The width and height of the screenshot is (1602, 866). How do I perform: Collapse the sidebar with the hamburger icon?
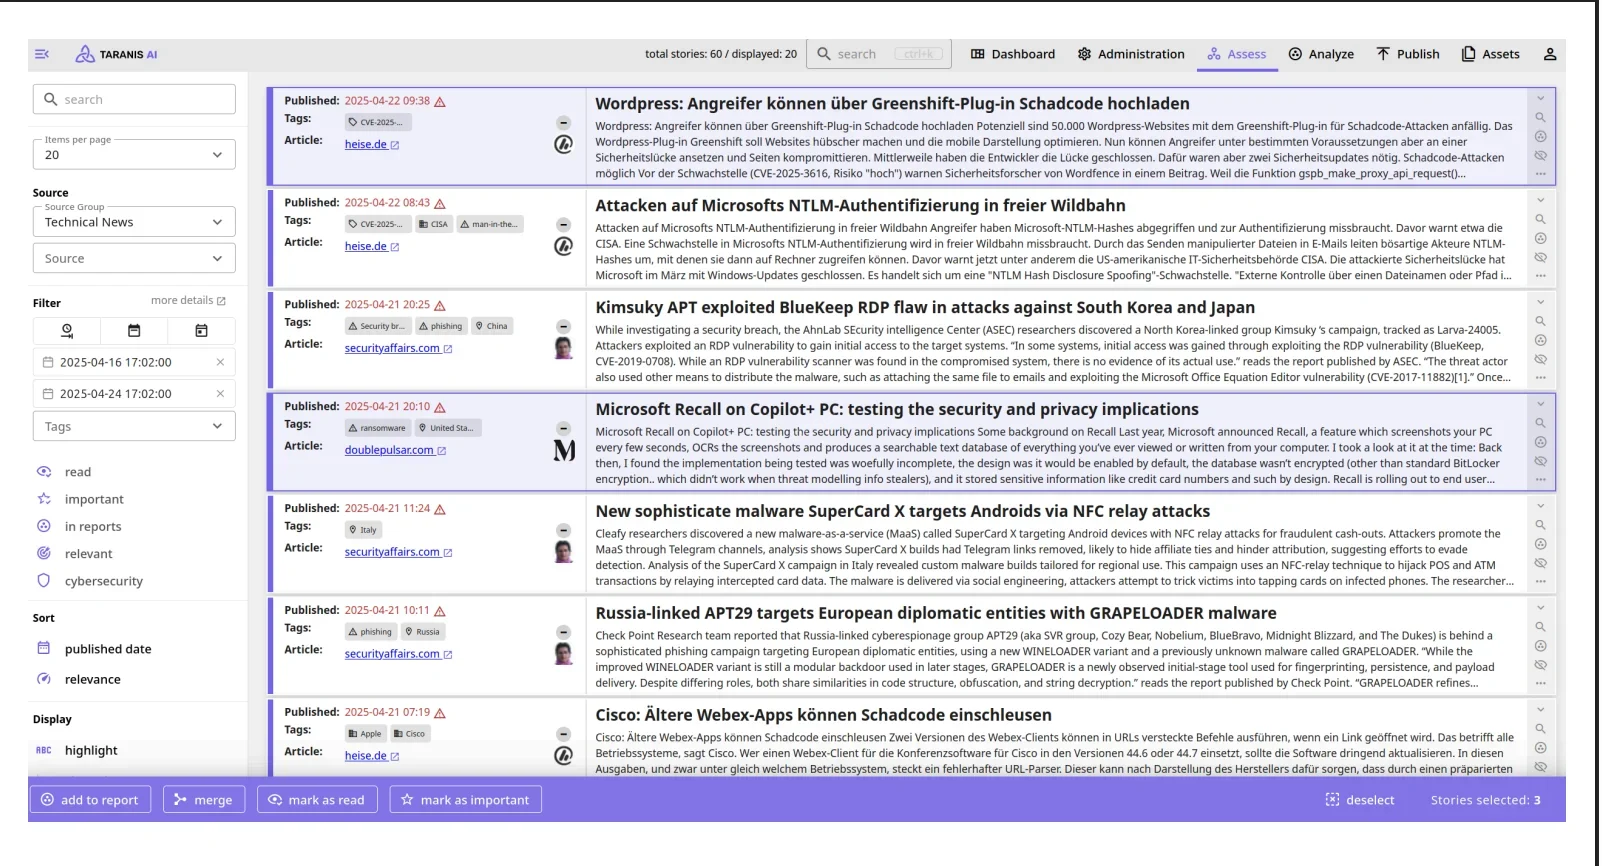click(42, 54)
